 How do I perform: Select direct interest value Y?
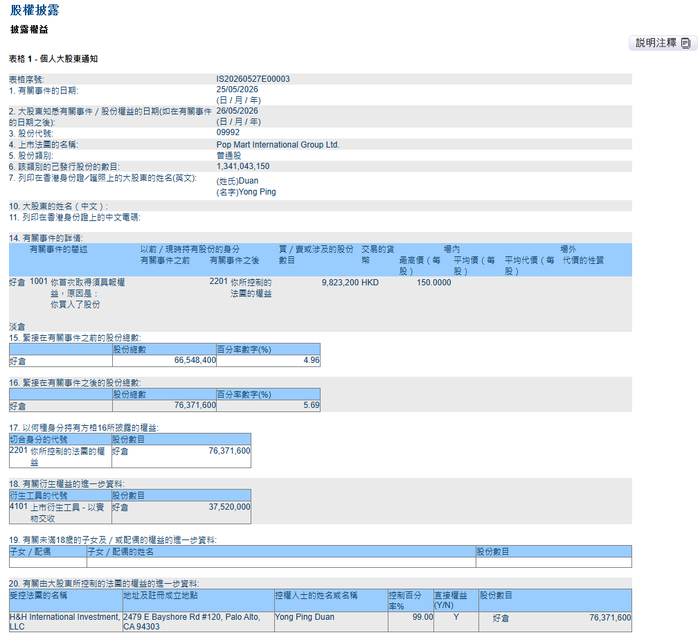[x=456, y=617]
